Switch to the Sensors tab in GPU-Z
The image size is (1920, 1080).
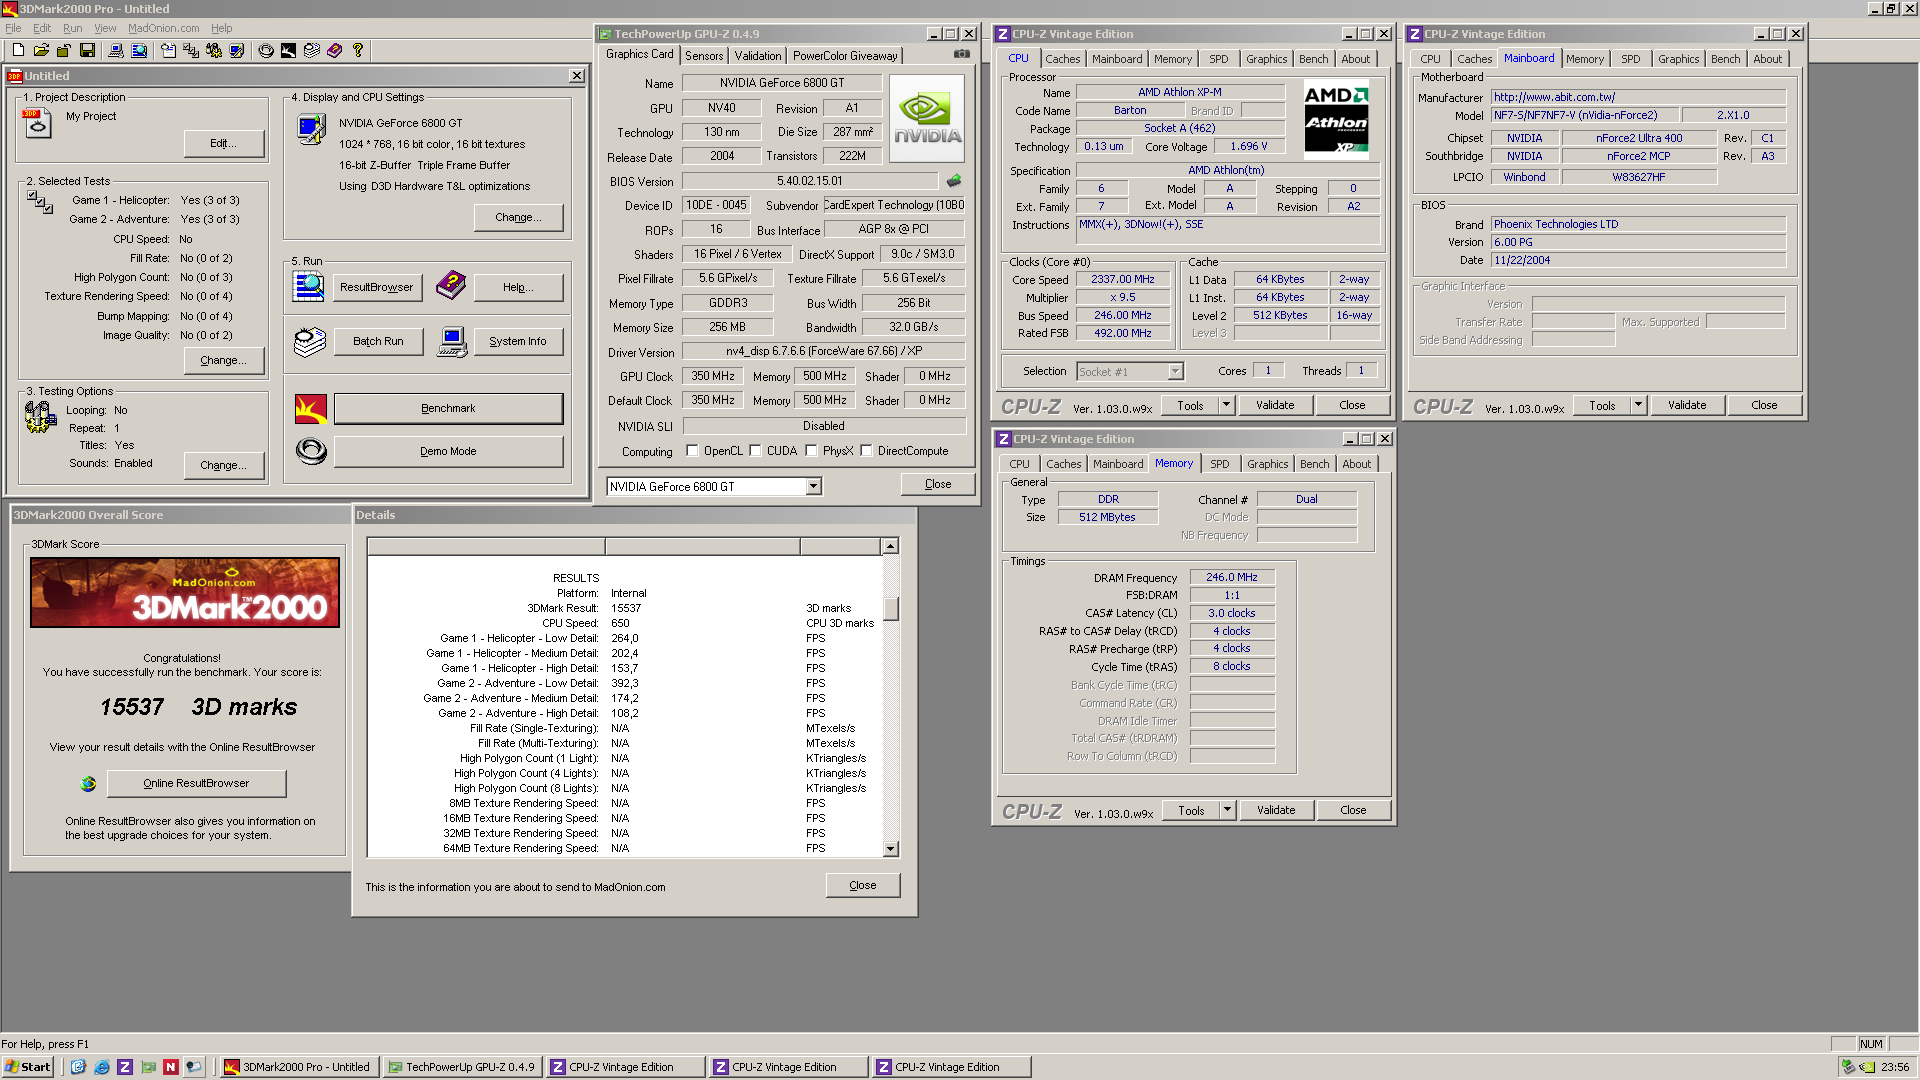coord(704,56)
